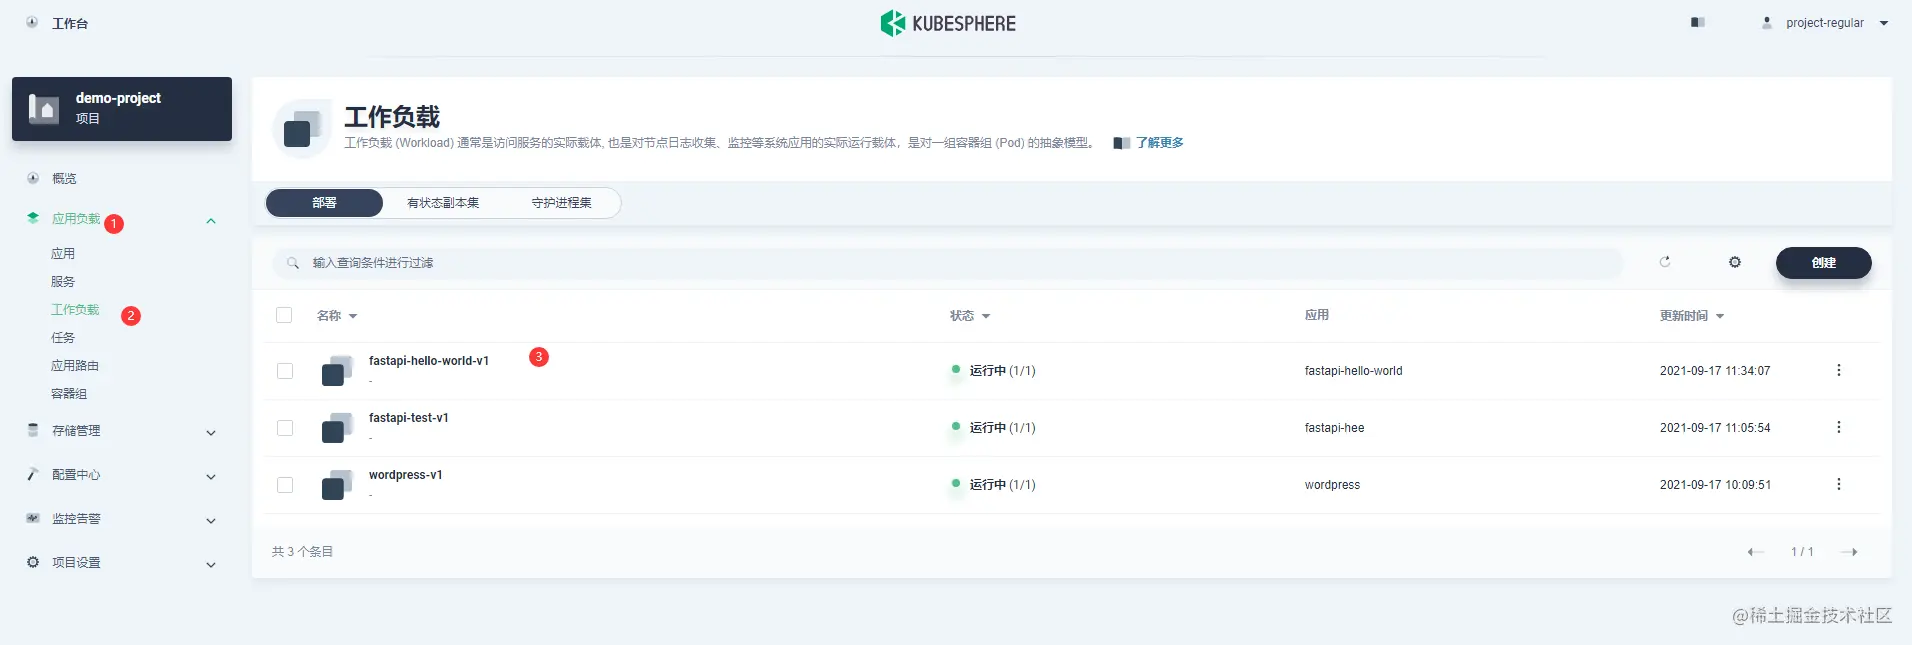
Task: Click the previous page arrow
Action: point(1755,552)
